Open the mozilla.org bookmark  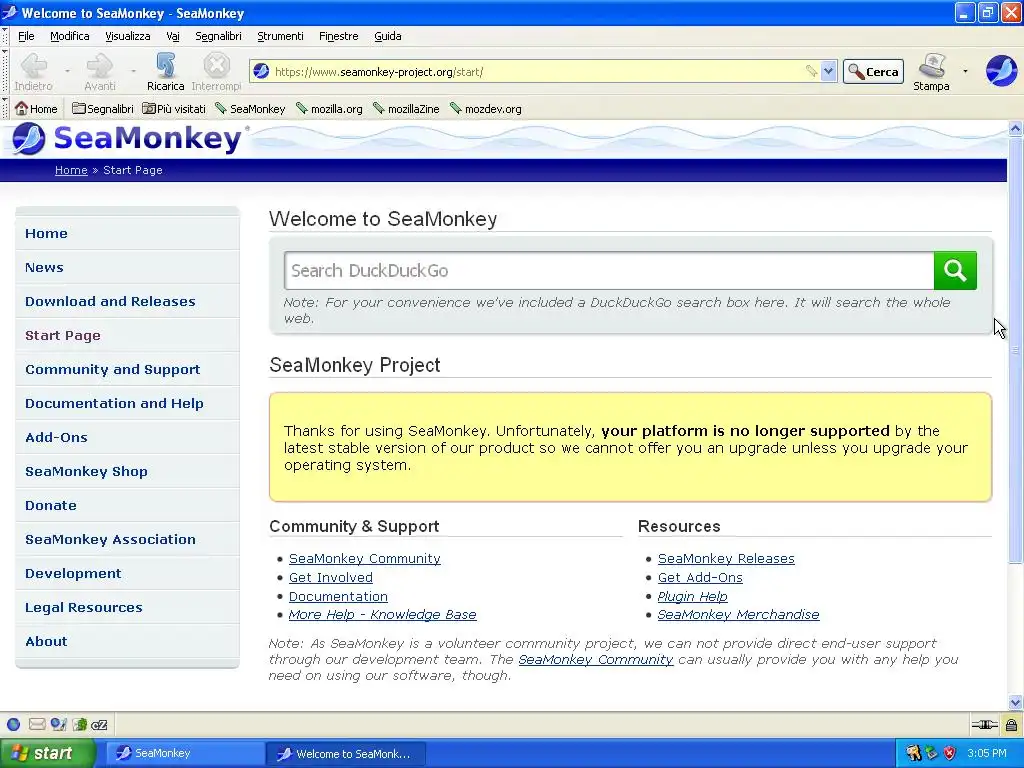point(329,109)
